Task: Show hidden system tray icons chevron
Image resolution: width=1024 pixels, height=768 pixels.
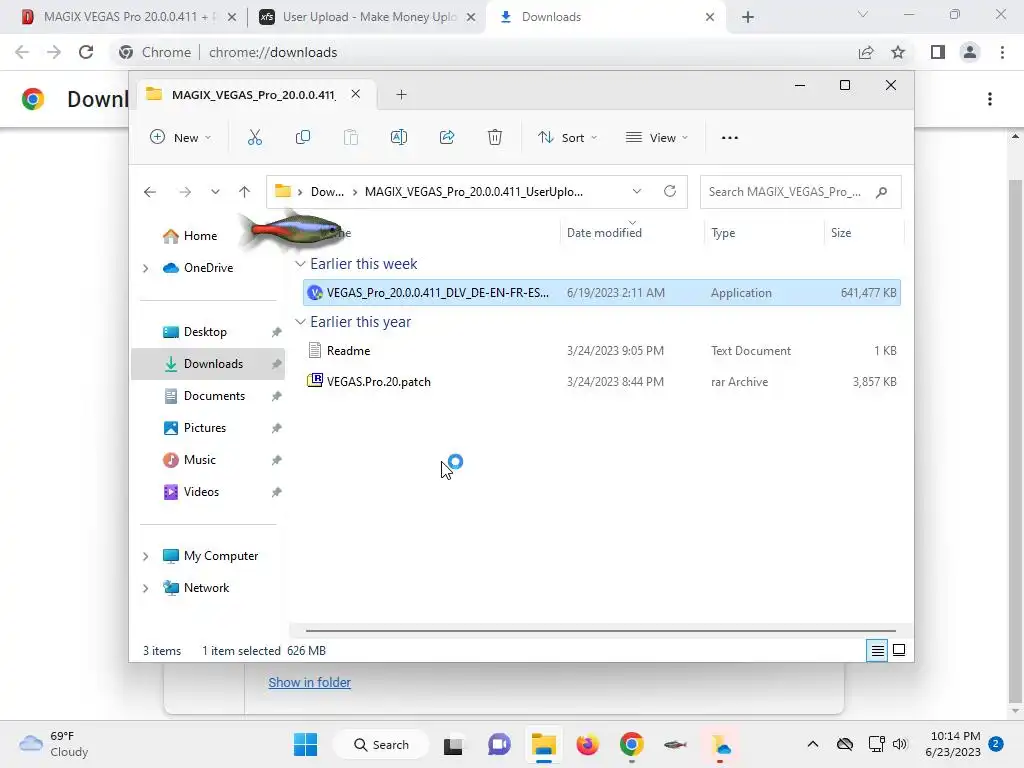Action: click(x=812, y=744)
